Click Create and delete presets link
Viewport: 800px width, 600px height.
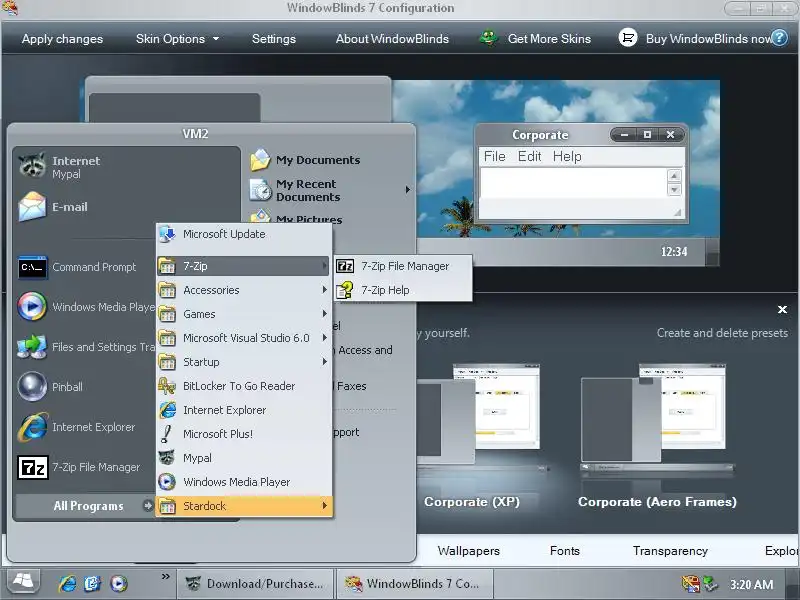coord(722,333)
